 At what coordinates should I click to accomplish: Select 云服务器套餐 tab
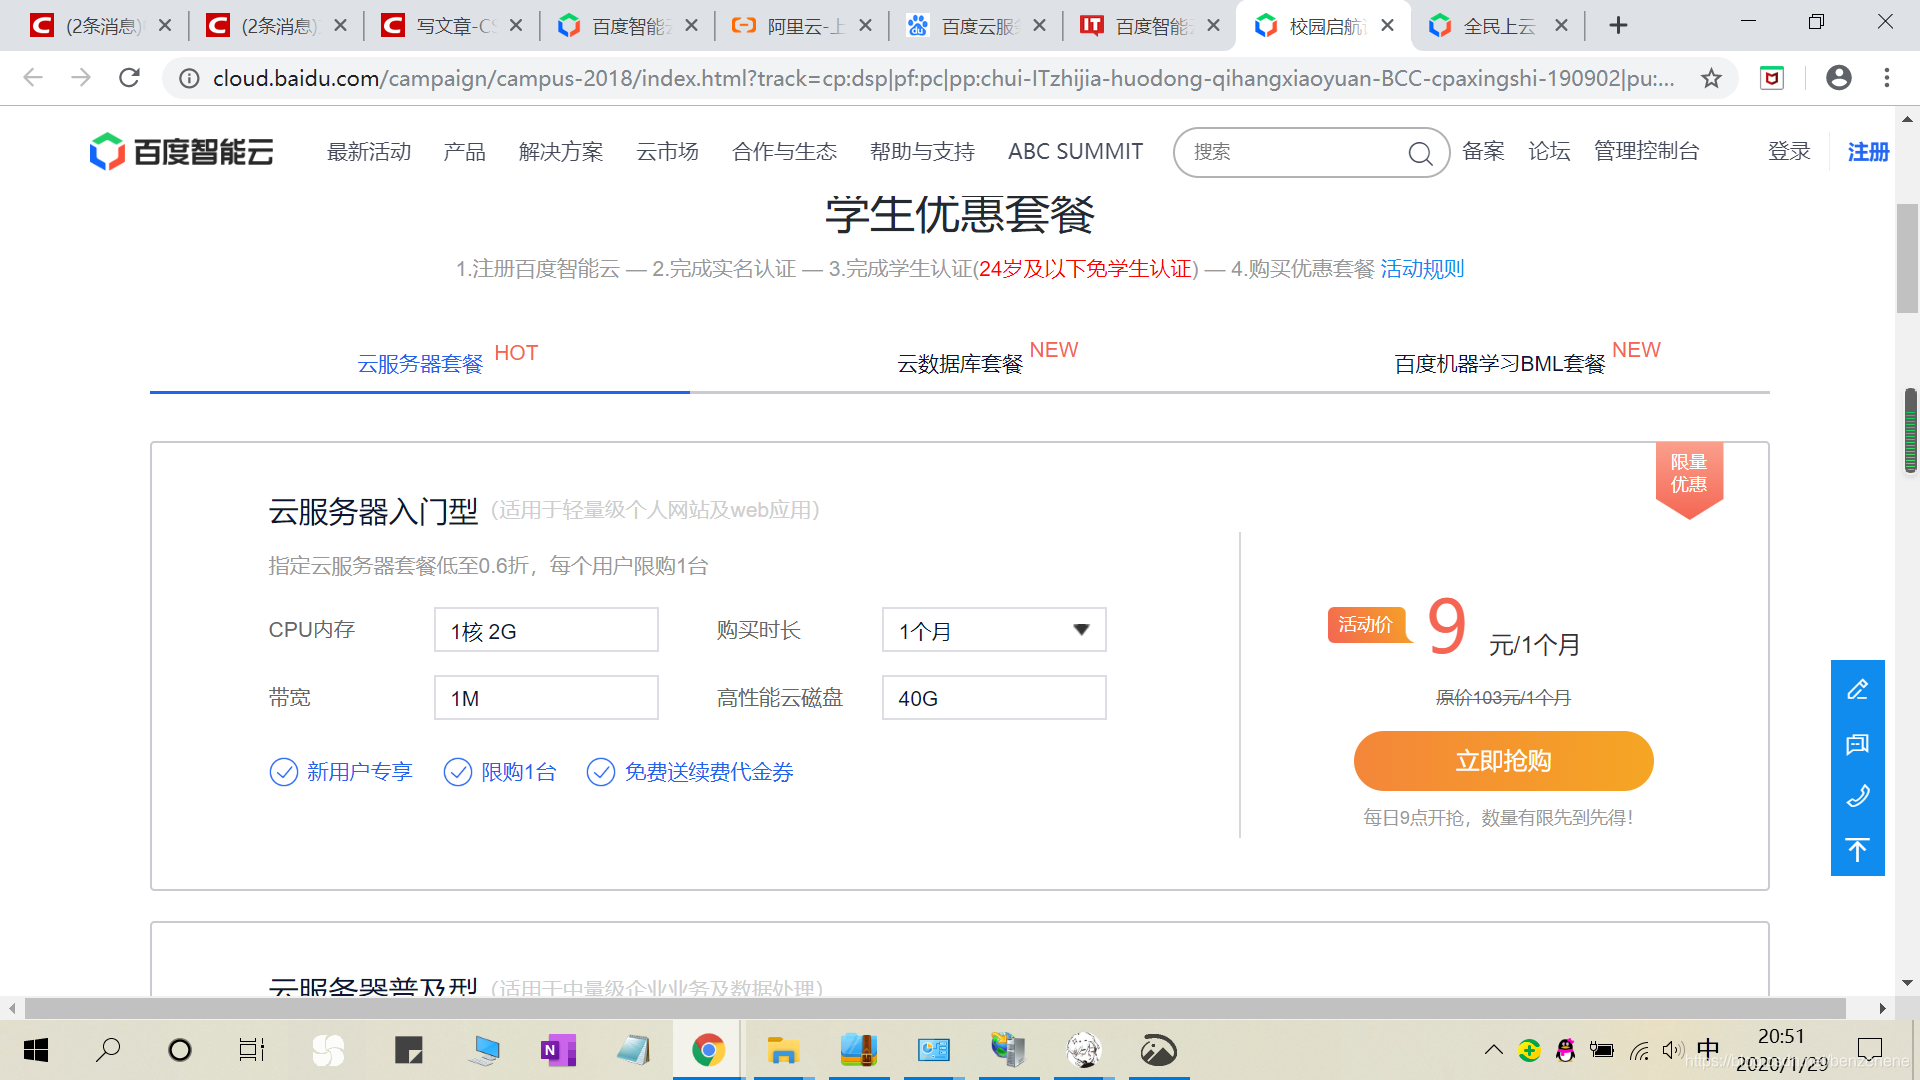click(420, 364)
